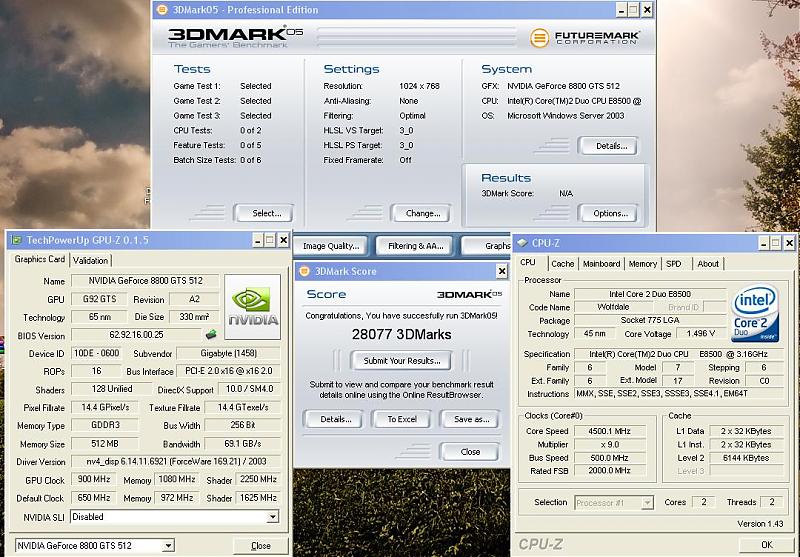Open the About tab in CPU-Z
The height and width of the screenshot is (557, 800).
[x=708, y=264]
